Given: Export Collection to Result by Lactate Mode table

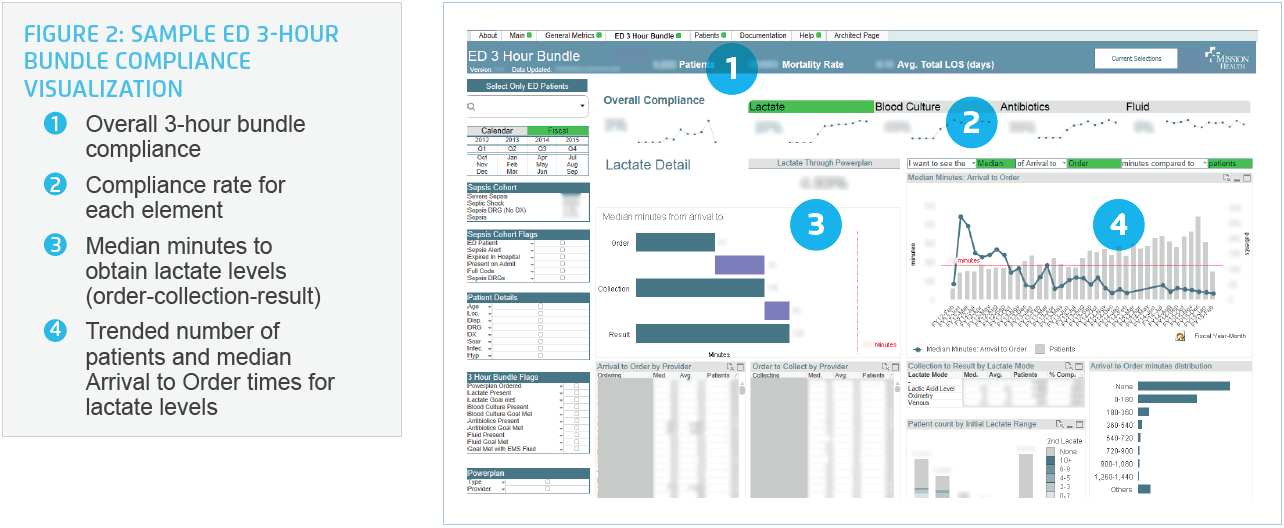Looking at the screenshot, I should [x=1070, y=367].
